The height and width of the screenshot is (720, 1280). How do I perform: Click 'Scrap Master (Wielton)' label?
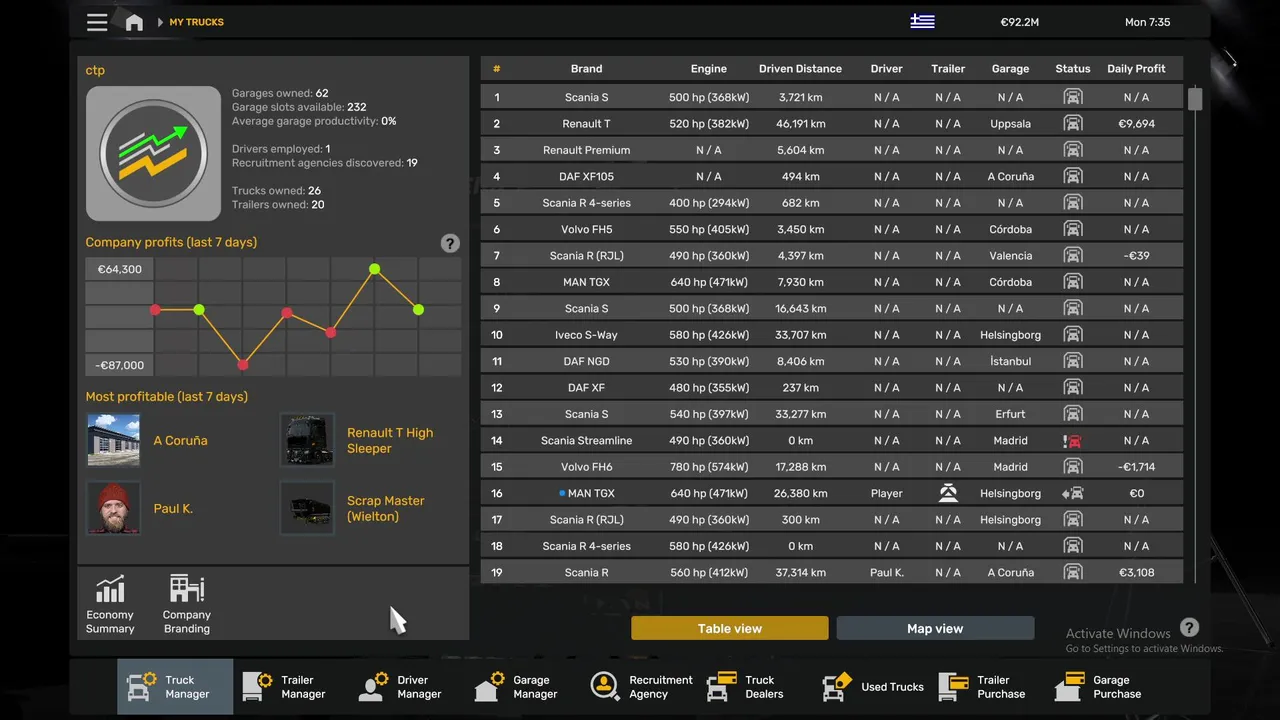click(386, 508)
